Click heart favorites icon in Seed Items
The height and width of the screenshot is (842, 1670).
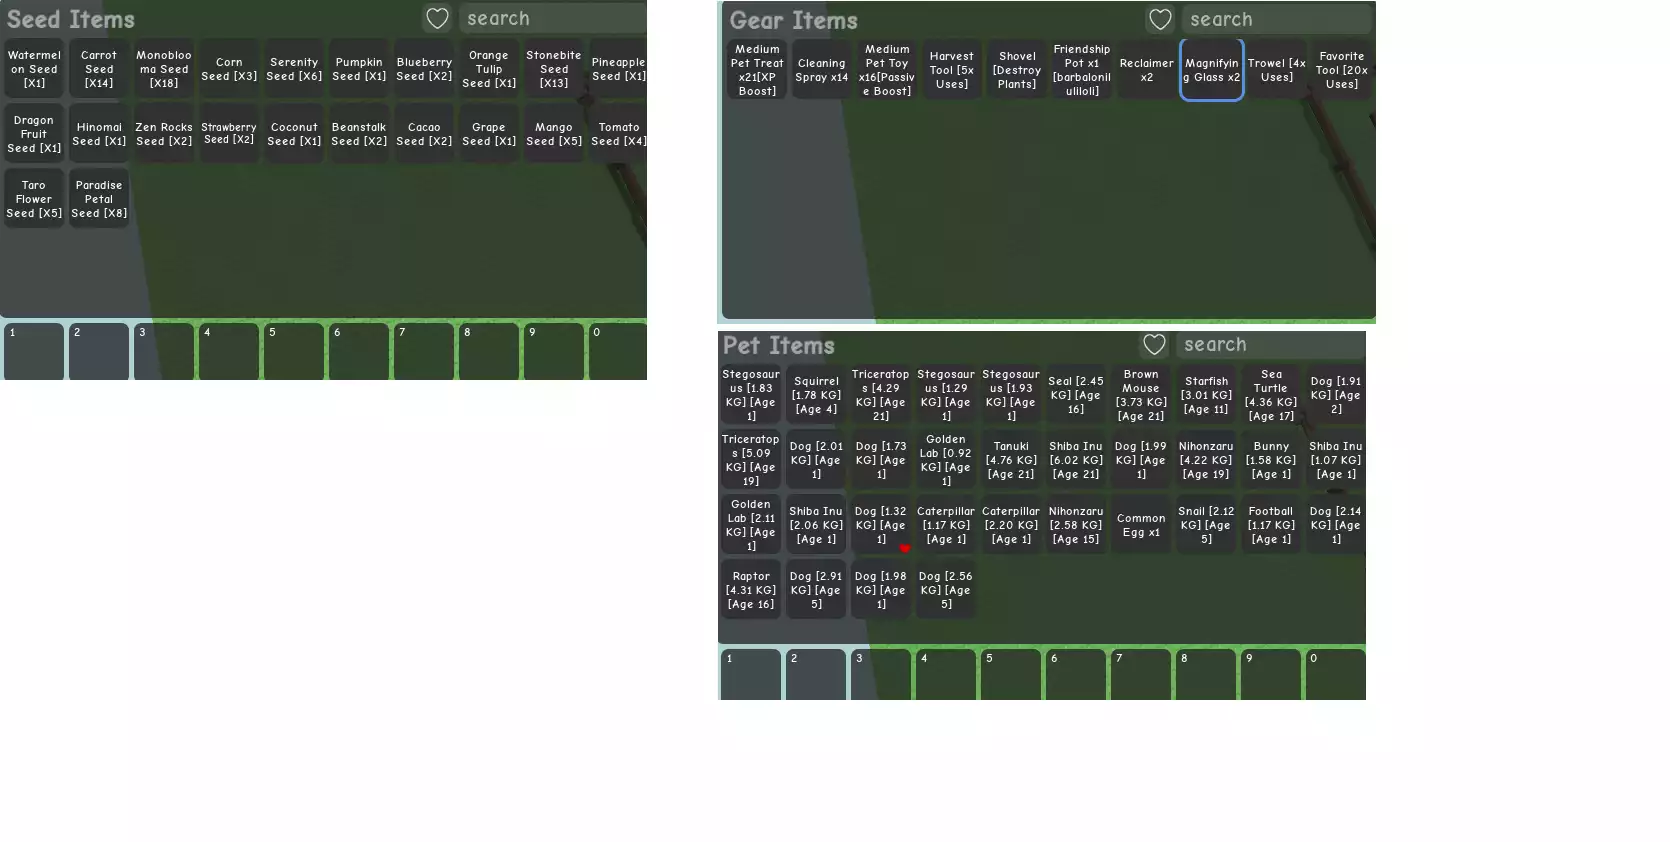pyautogui.click(x=437, y=18)
